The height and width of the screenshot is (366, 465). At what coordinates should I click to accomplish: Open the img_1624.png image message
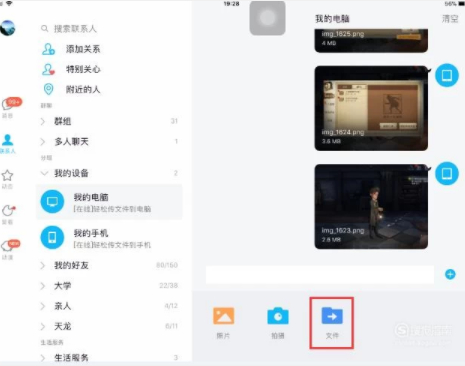pyautogui.click(x=371, y=108)
